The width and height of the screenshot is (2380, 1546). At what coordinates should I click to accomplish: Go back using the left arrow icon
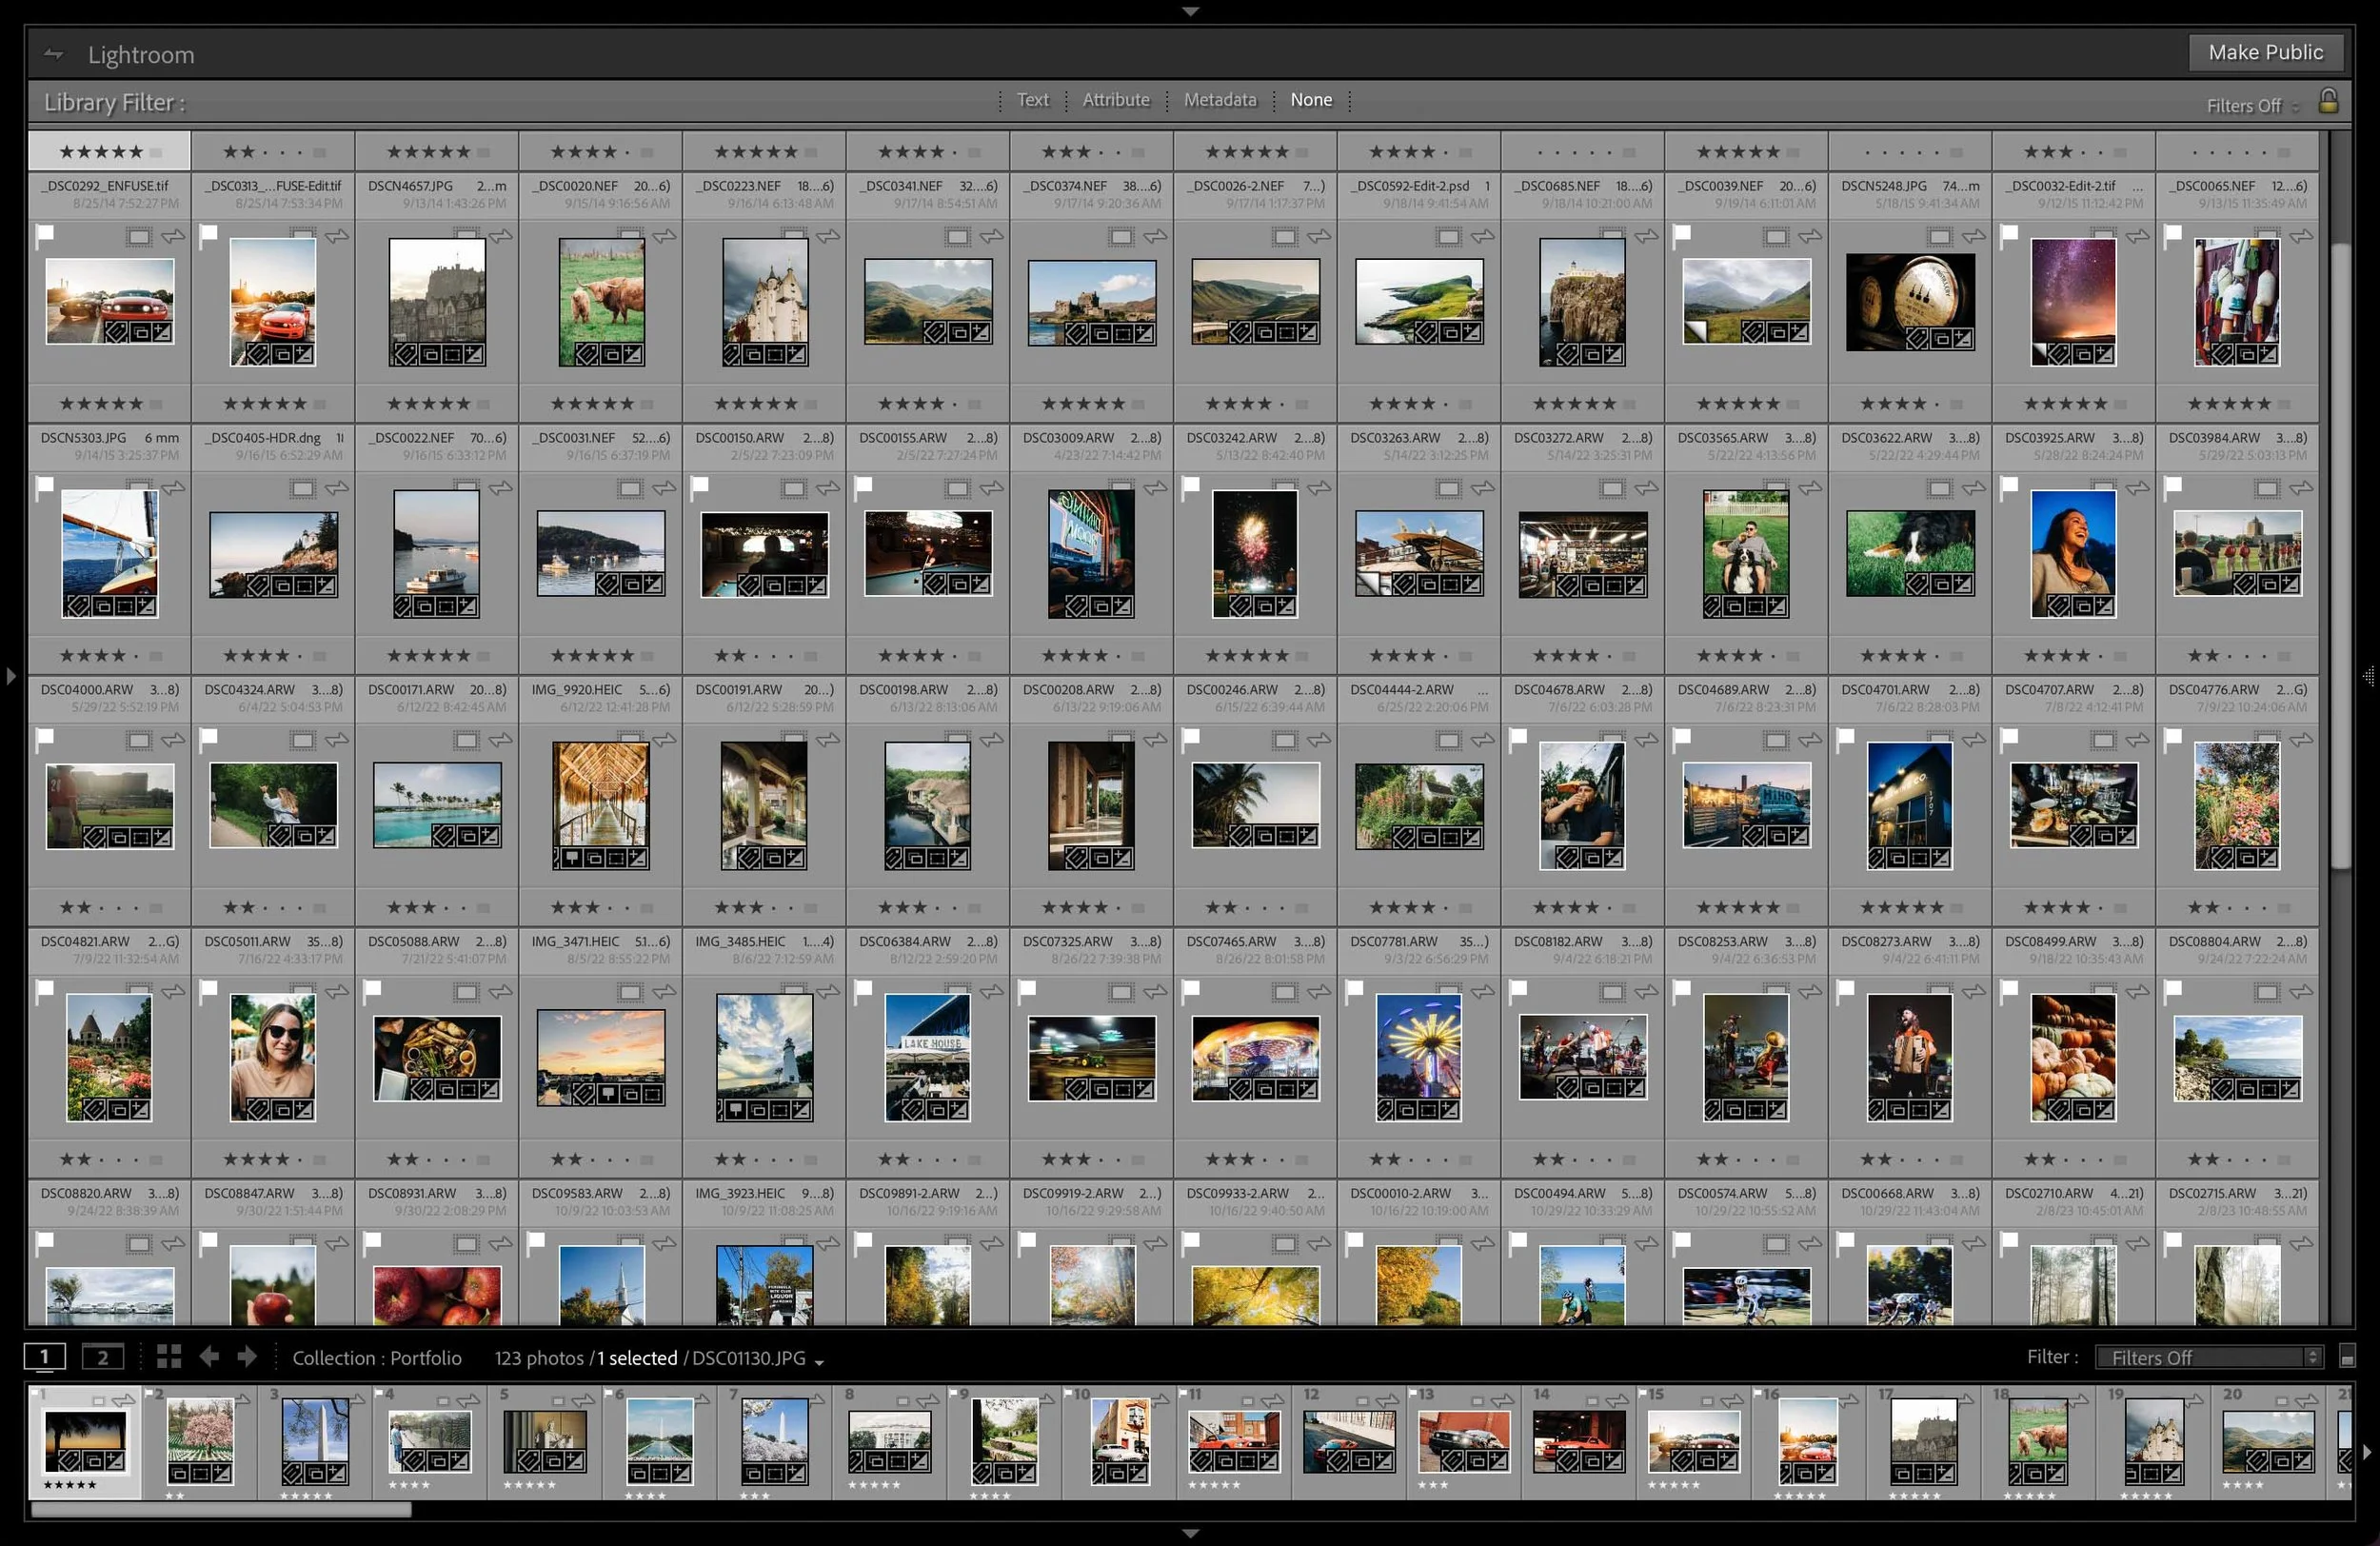click(x=209, y=1357)
